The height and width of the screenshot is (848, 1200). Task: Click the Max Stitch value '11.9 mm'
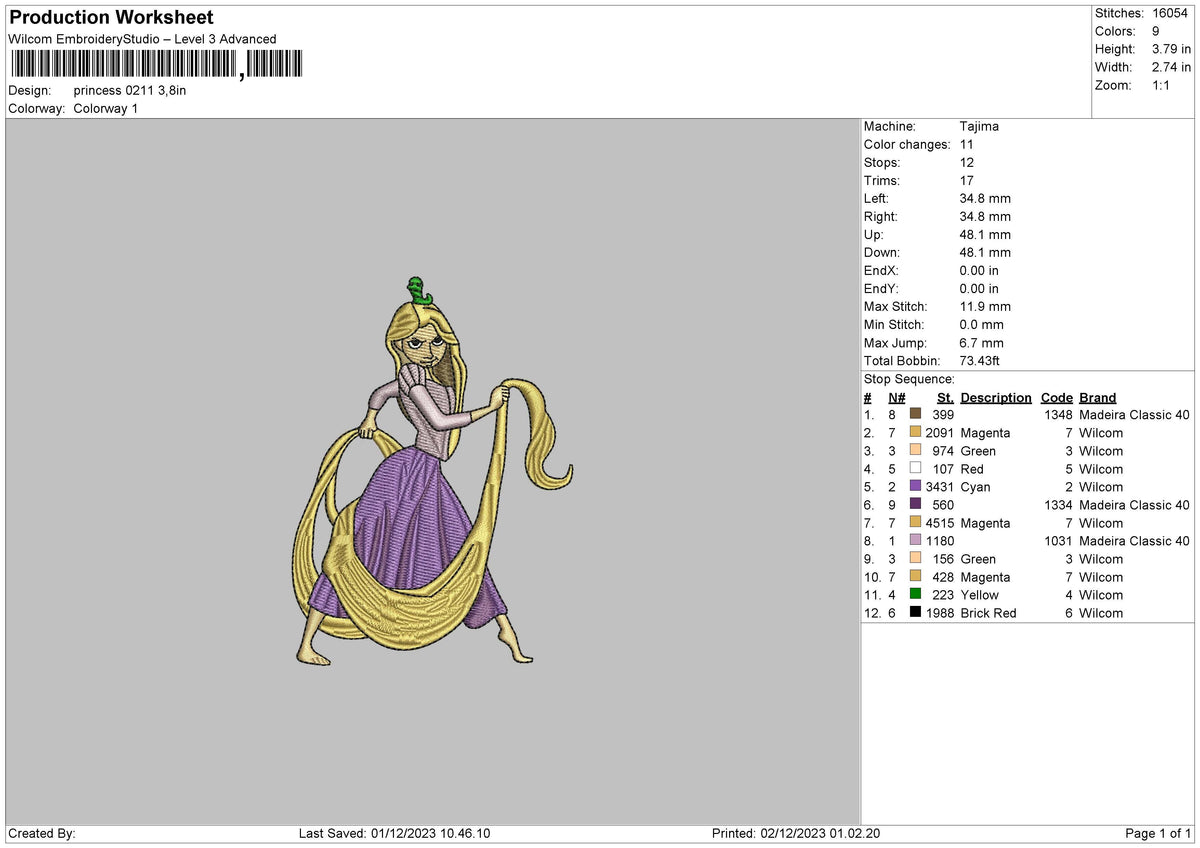(x=985, y=306)
